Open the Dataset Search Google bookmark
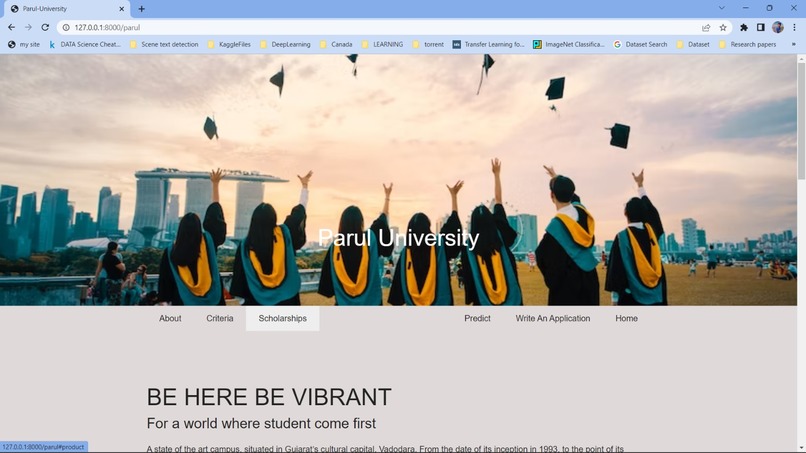The image size is (806, 453). coord(640,45)
